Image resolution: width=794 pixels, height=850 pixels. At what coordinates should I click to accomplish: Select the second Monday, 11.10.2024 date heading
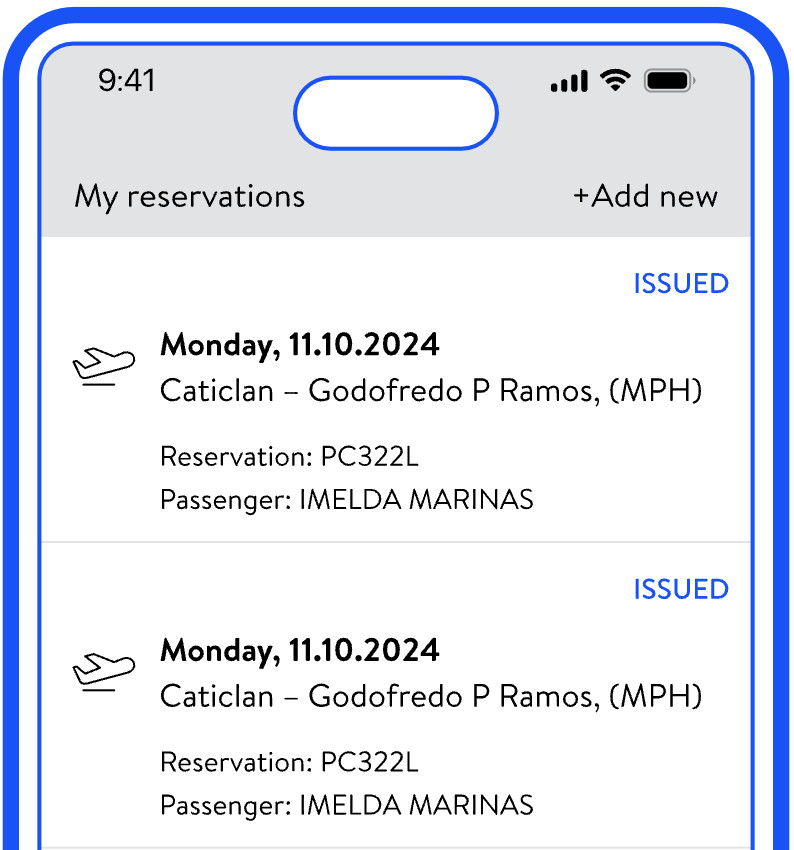click(300, 650)
